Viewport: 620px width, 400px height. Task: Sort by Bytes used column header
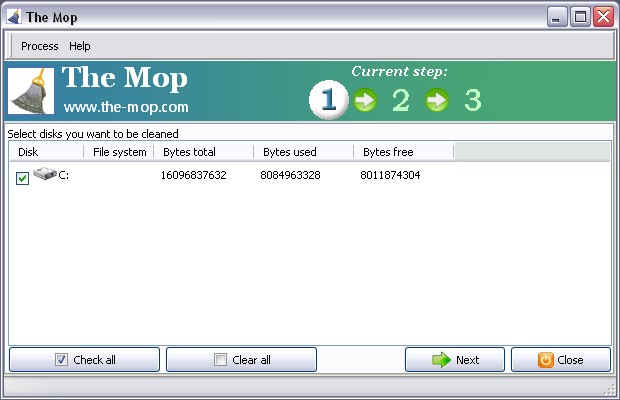pyautogui.click(x=303, y=152)
